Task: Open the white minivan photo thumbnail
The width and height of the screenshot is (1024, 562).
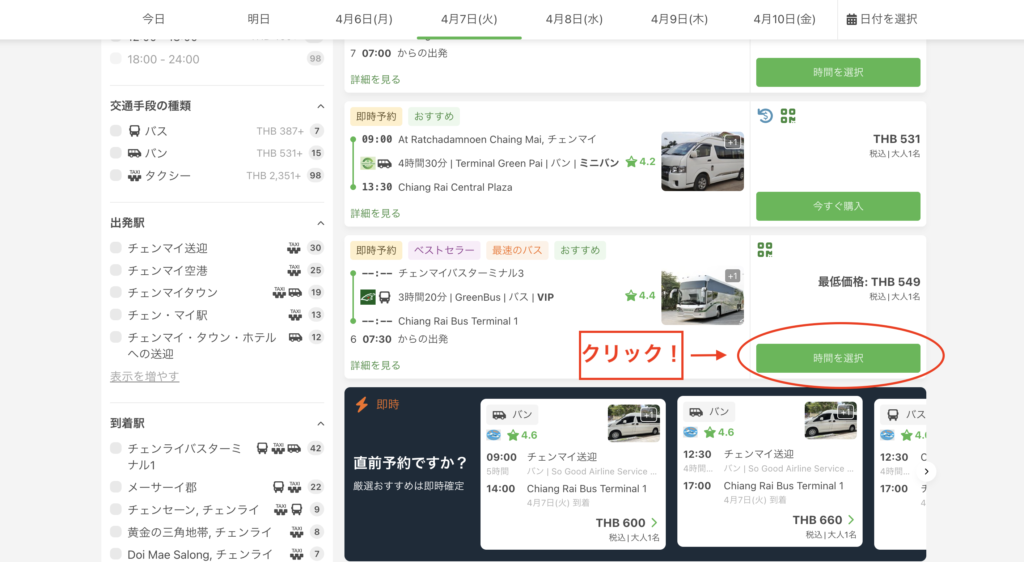Action: (x=702, y=161)
